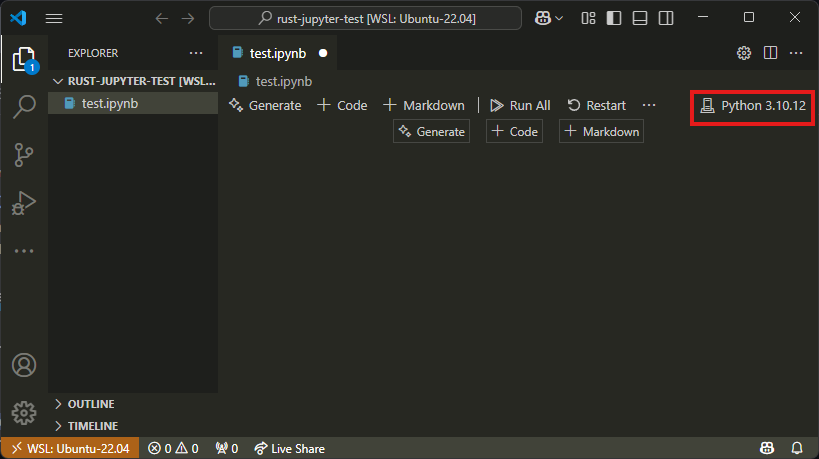Open the Run and Debug view
The width and height of the screenshot is (819, 459).
pos(24,203)
